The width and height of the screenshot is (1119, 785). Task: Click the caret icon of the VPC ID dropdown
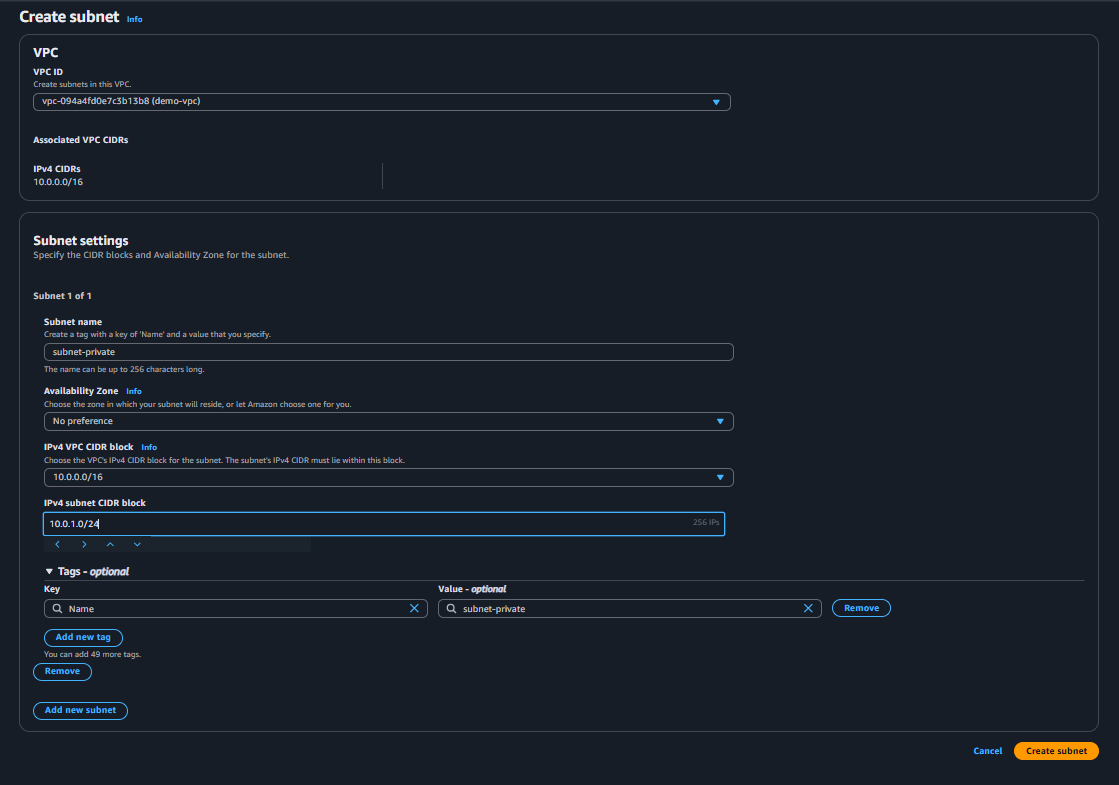tap(716, 102)
